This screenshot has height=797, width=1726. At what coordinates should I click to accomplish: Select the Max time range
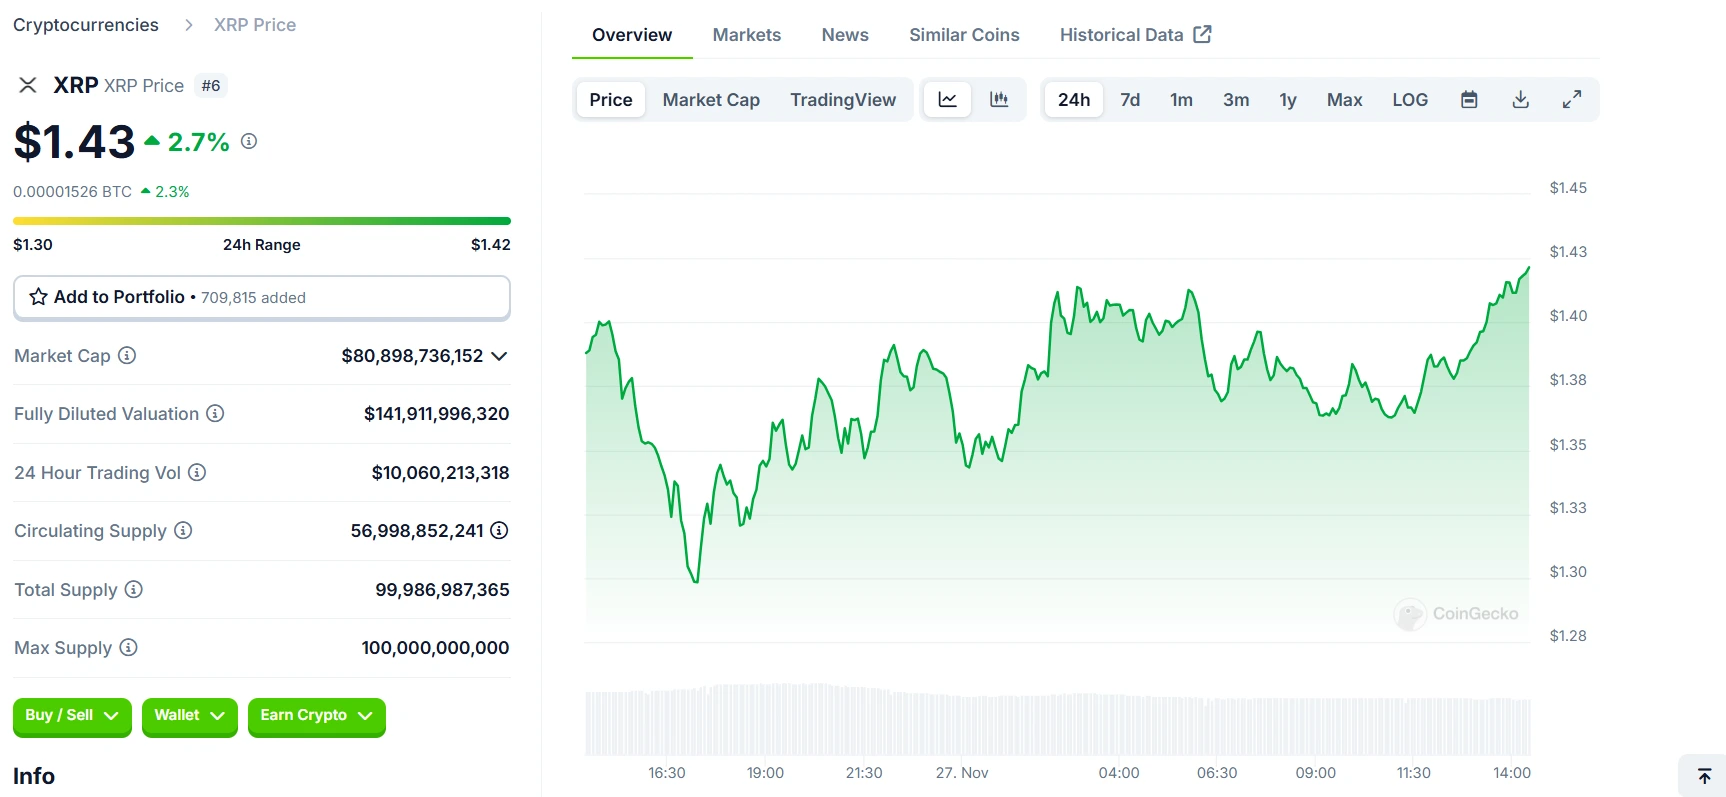coord(1344,99)
